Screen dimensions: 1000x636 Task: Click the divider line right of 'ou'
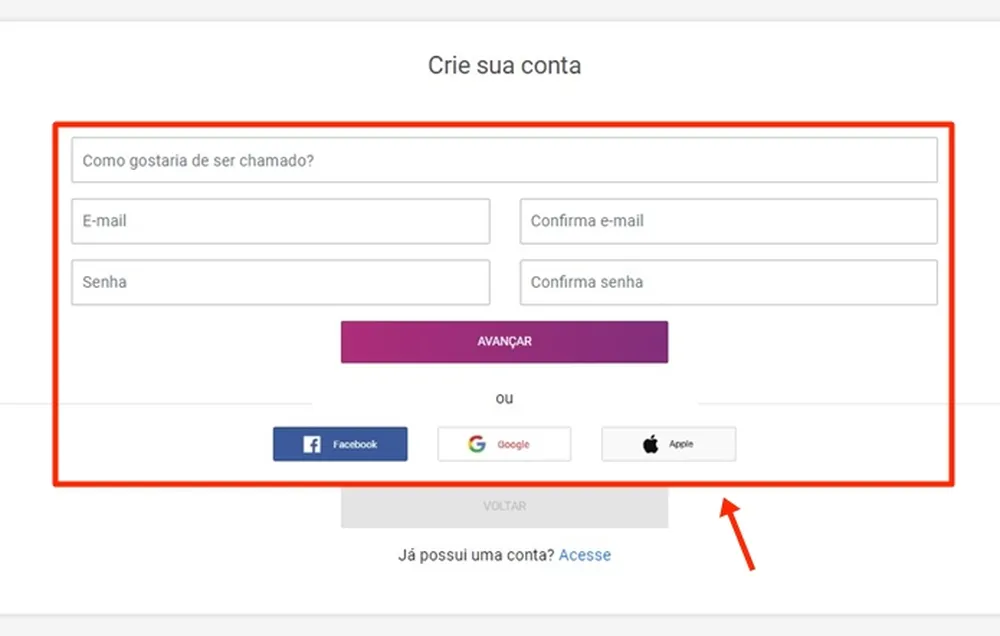(x=849, y=403)
